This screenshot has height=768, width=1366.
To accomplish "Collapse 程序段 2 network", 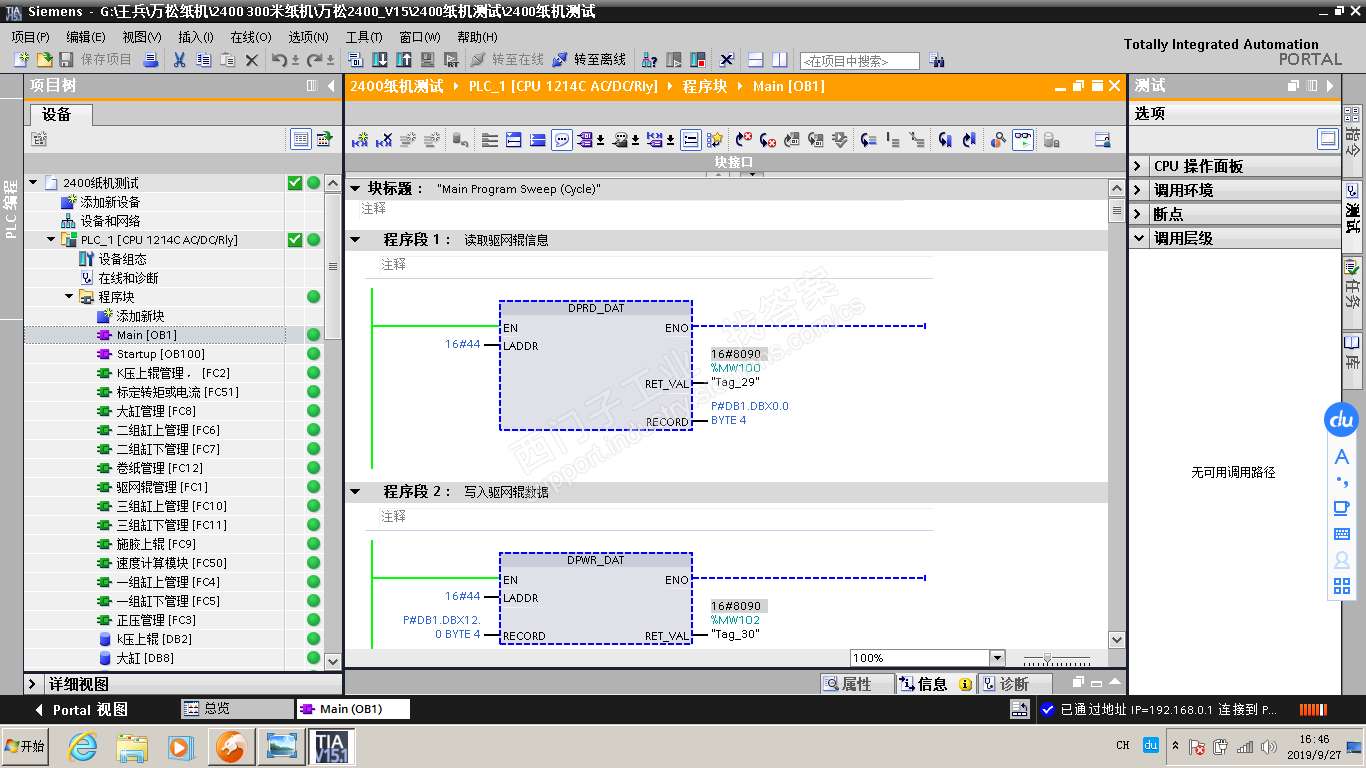I will coord(355,492).
